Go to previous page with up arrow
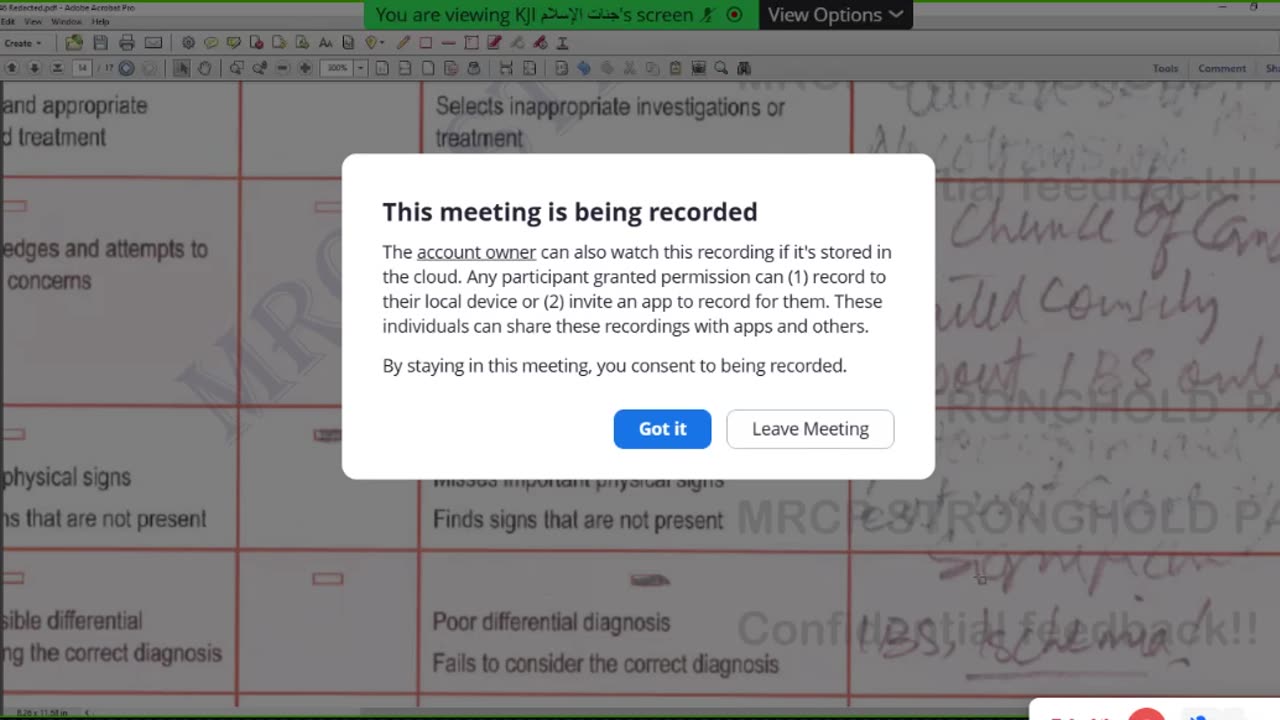The height and width of the screenshot is (720, 1280). pyautogui.click(x=12, y=68)
